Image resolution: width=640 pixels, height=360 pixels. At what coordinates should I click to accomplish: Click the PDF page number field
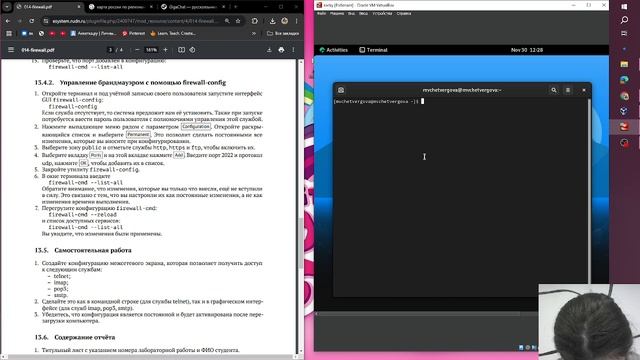point(110,50)
